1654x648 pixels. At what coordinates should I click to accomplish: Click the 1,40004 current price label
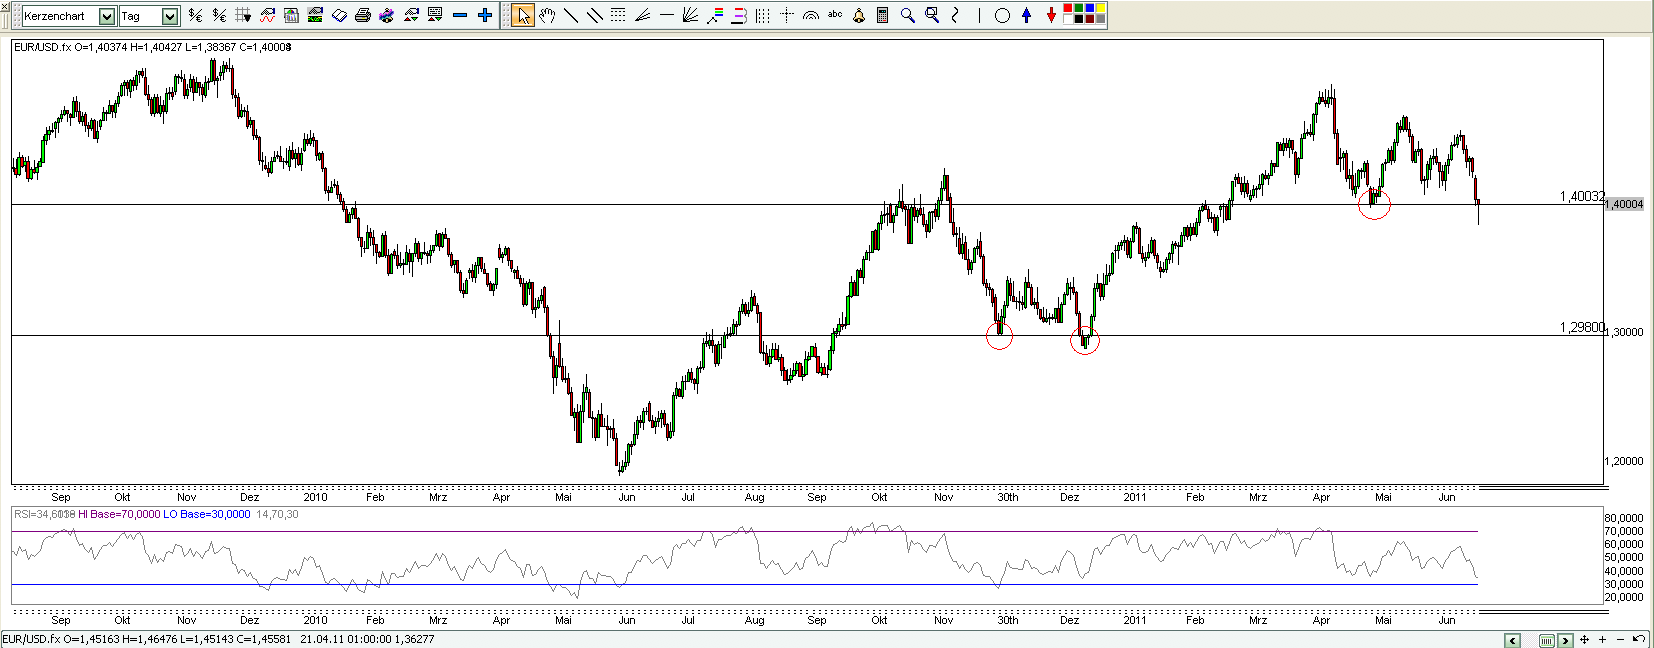pos(1624,204)
